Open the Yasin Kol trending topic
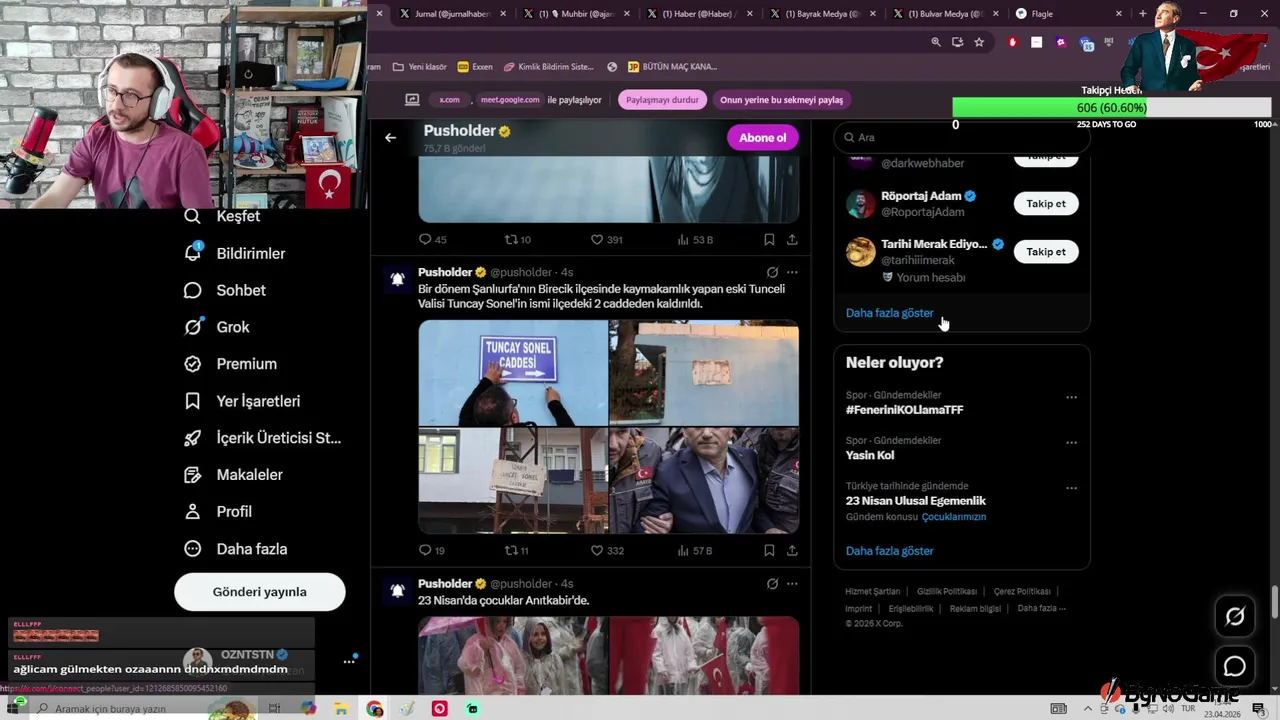 (x=870, y=455)
